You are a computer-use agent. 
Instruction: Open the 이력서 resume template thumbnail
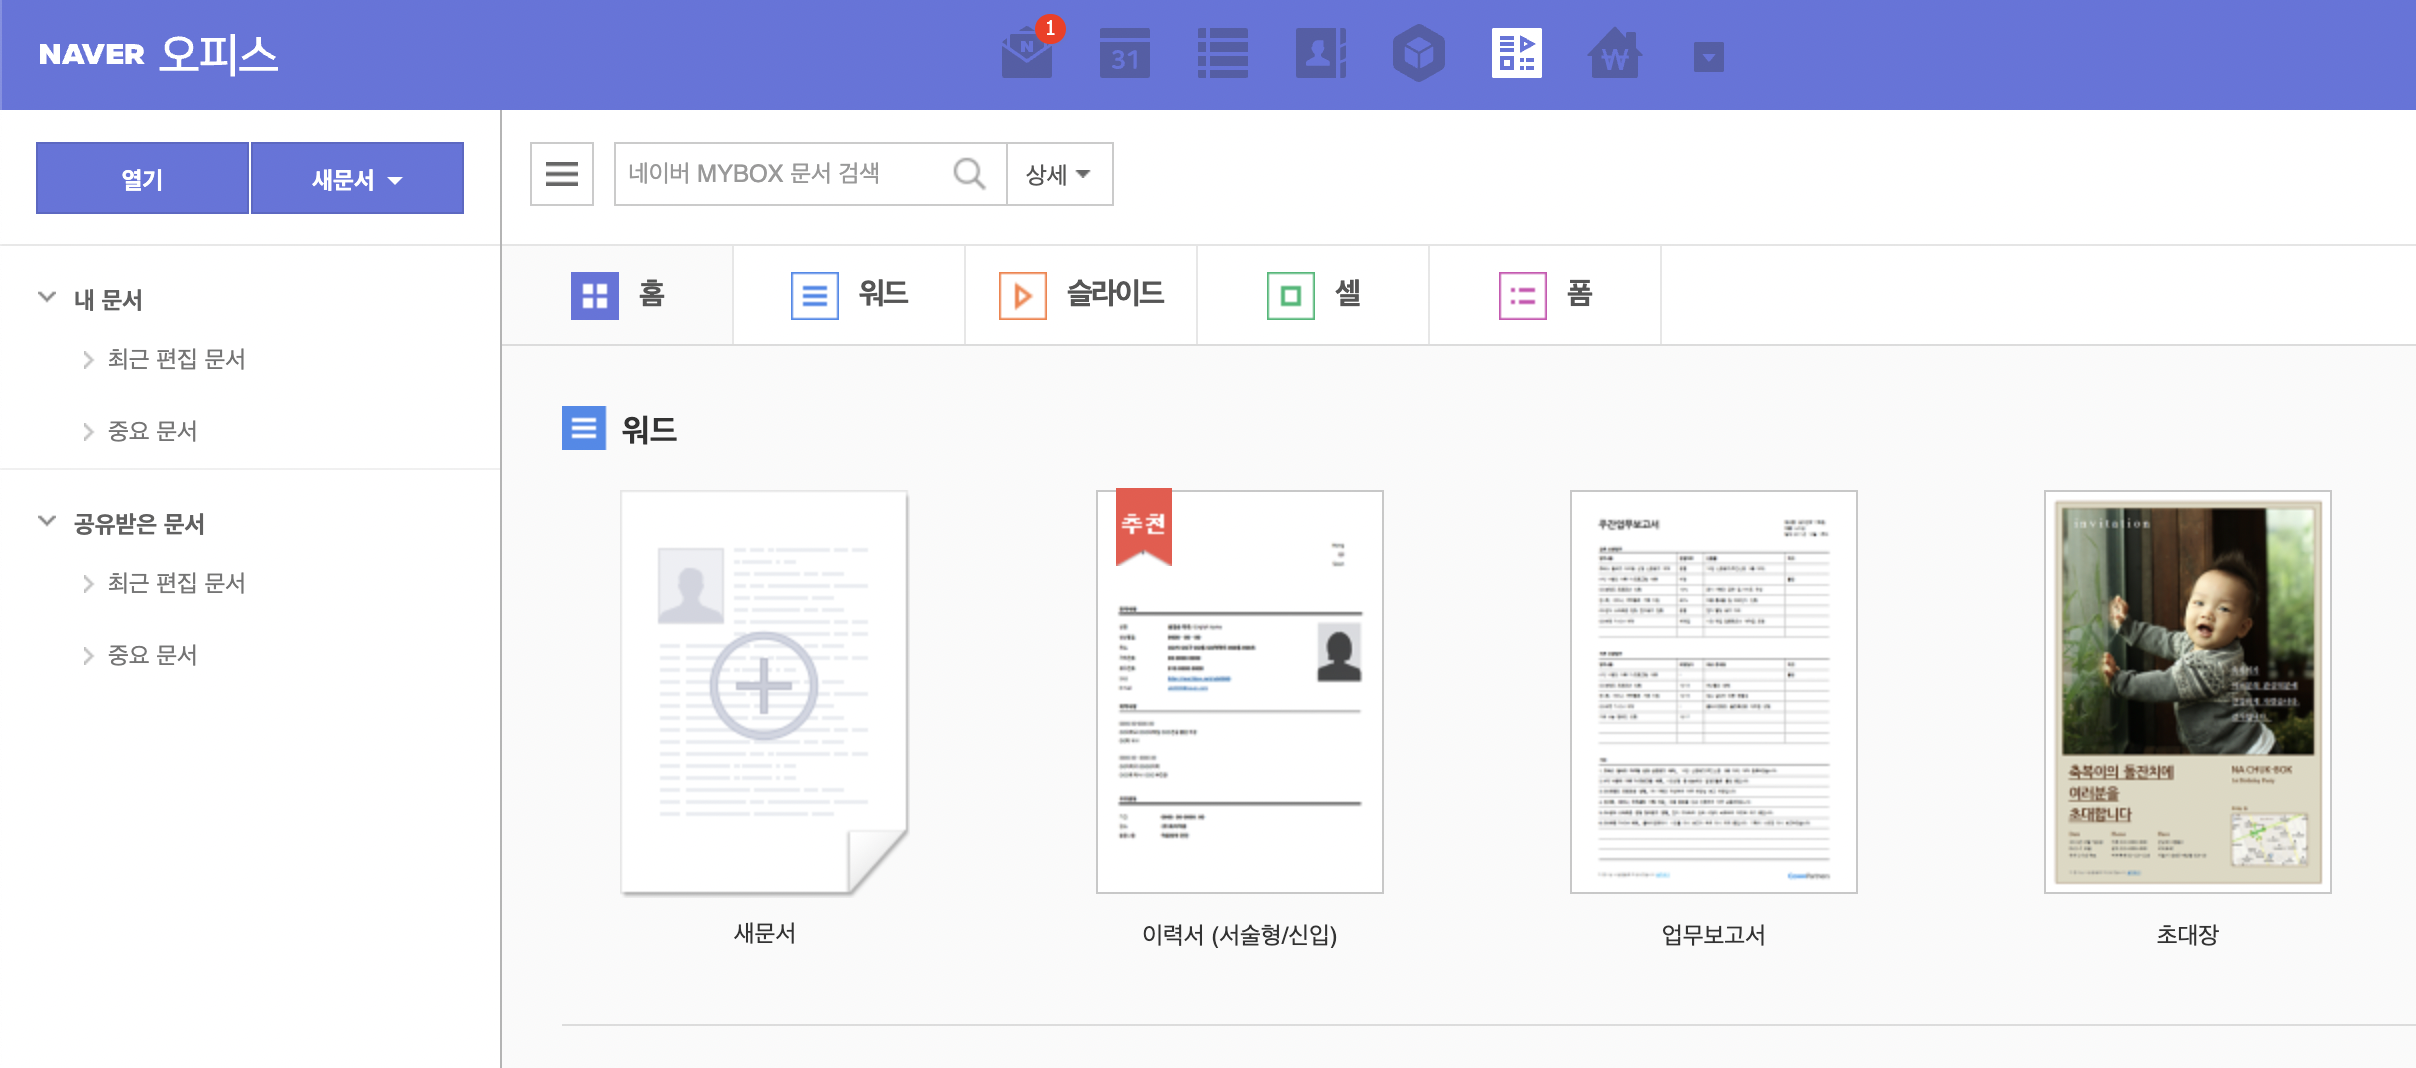(1240, 692)
